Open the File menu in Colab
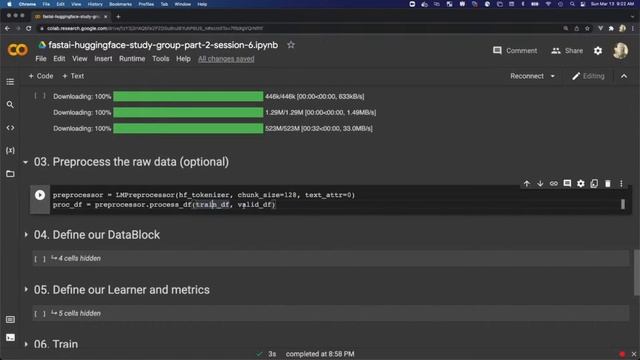 [41, 59]
